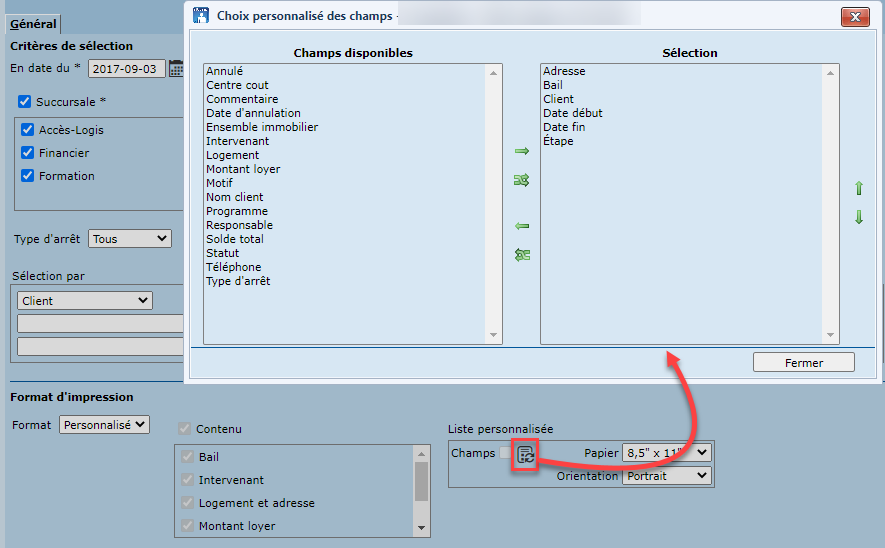Move selected field down with green arrow

[858, 217]
